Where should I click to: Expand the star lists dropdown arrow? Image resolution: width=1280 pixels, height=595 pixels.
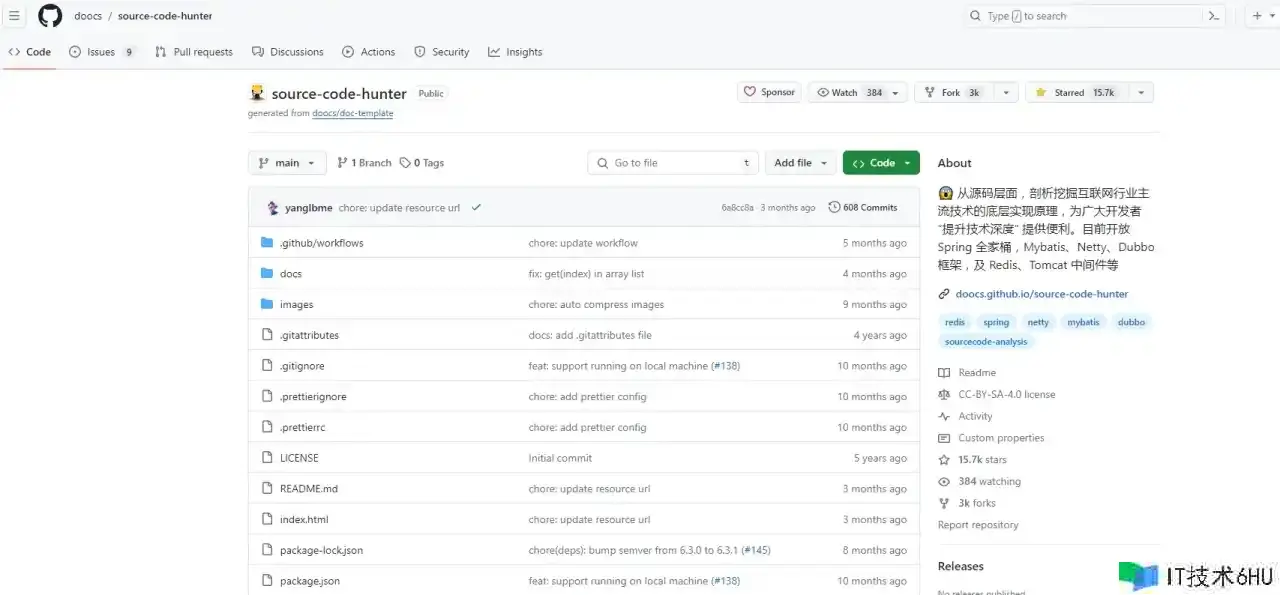tap(1140, 92)
